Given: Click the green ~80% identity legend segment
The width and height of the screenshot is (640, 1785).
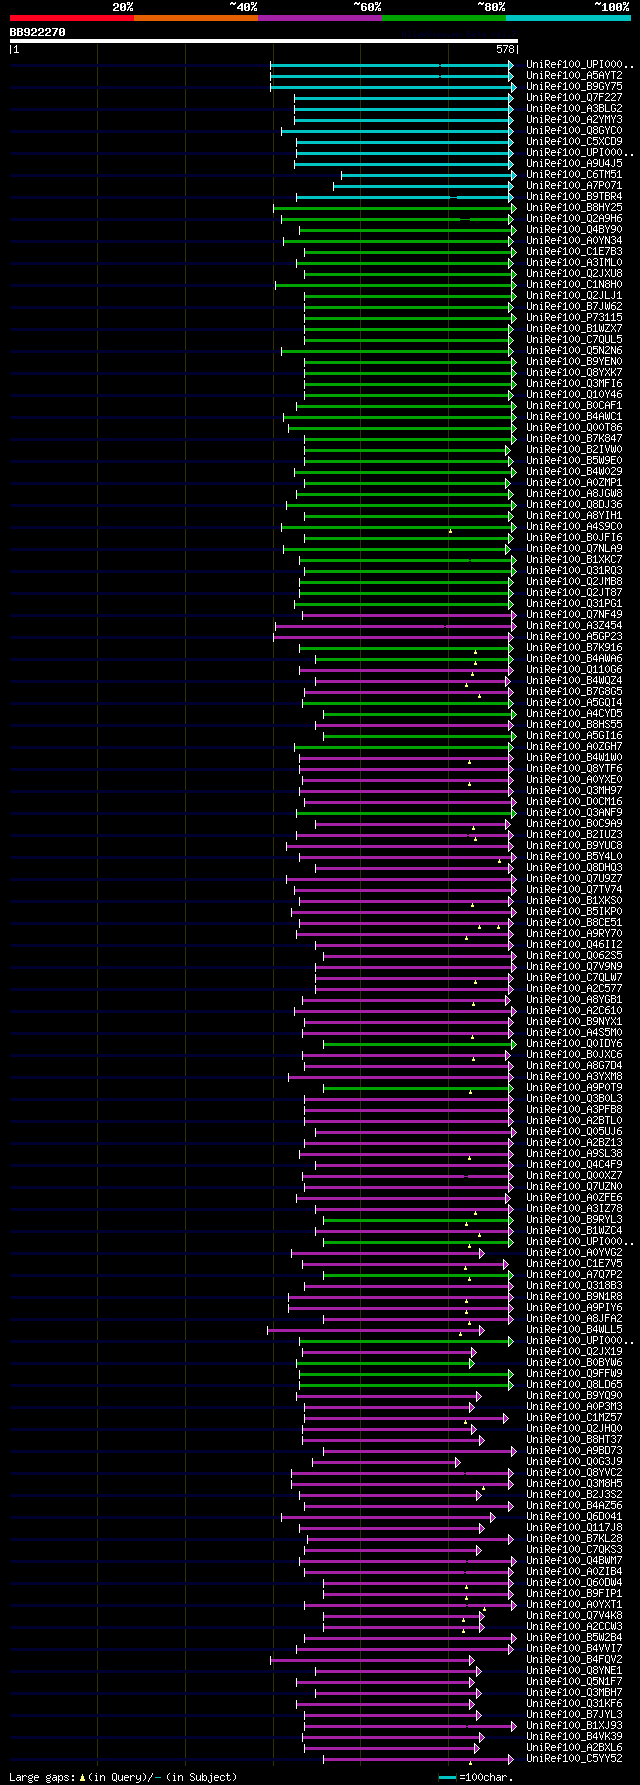Looking at the screenshot, I should tap(444, 18).
